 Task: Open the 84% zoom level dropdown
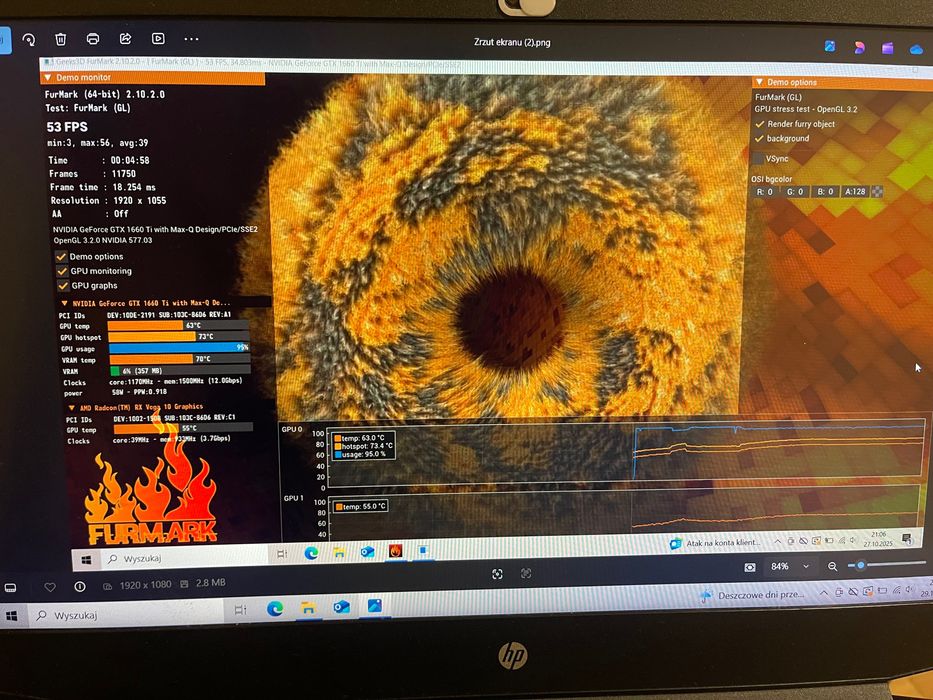[806, 566]
